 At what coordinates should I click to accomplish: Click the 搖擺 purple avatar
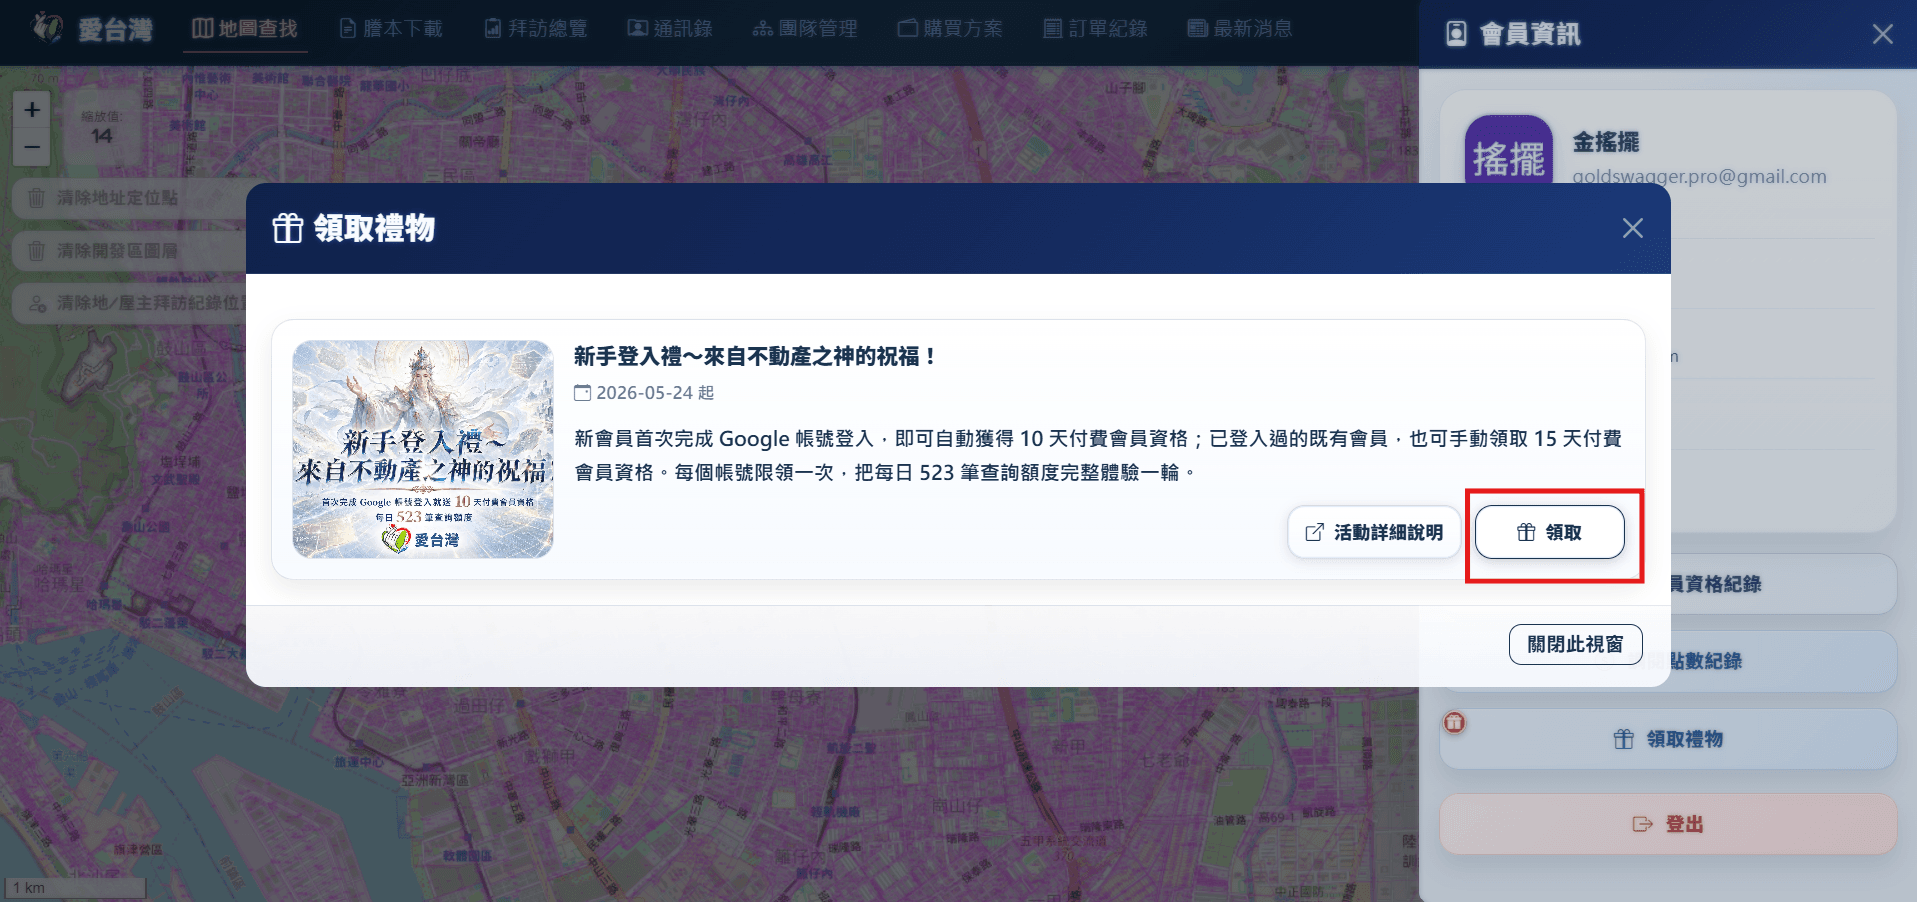[x=1508, y=150]
